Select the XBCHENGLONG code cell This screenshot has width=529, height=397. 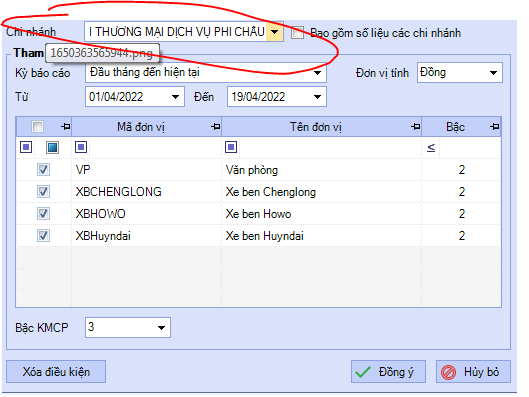pos(146,192)
